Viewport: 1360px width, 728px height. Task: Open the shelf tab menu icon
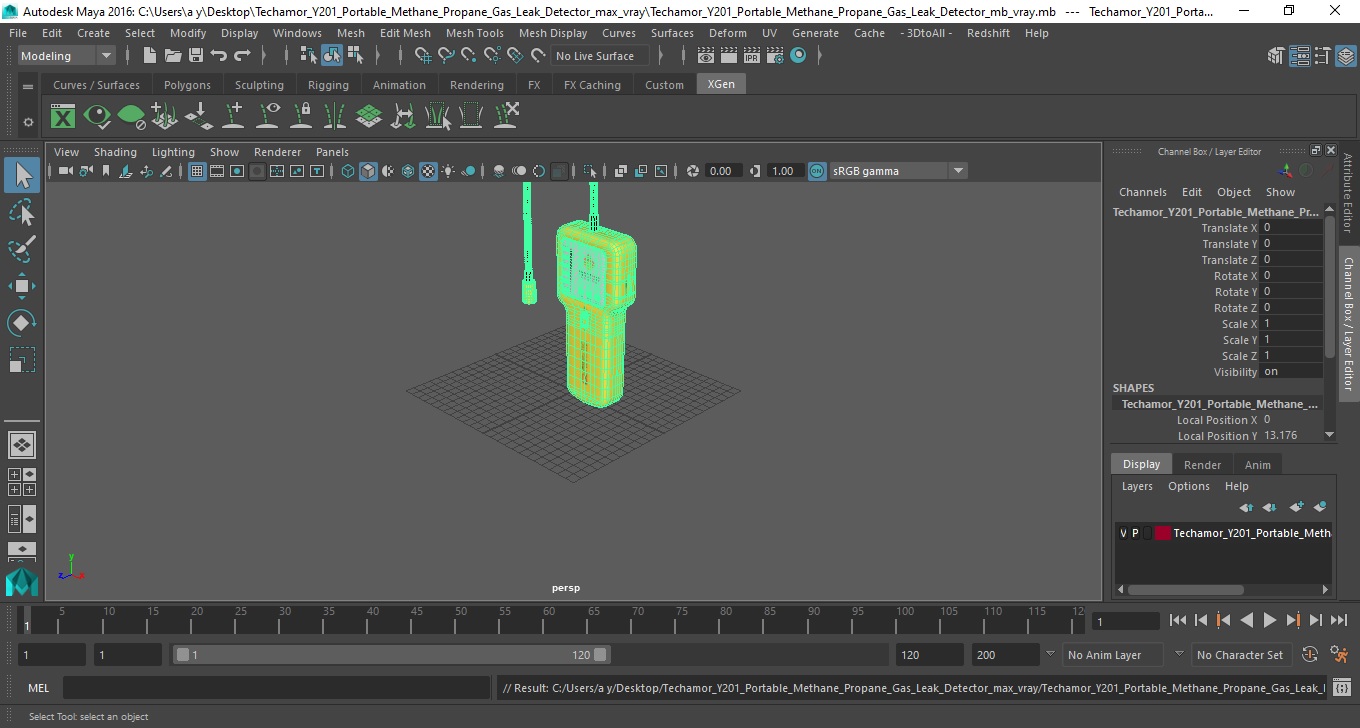[28, 86]
